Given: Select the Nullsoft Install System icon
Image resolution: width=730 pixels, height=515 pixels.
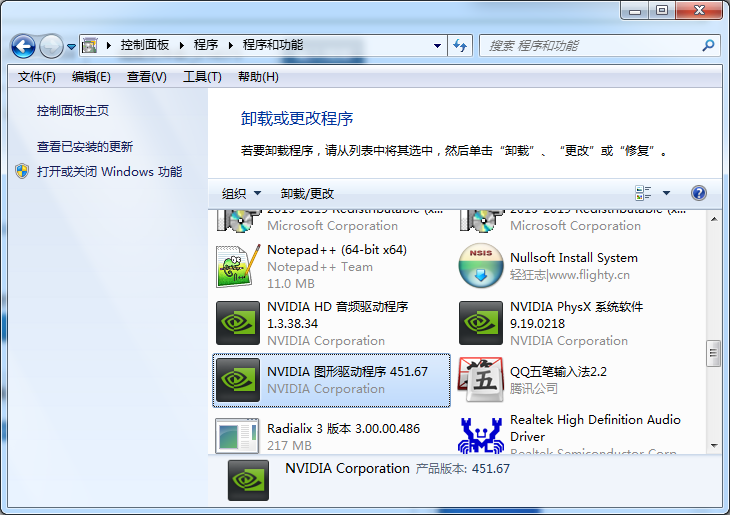Looking at the screenshot, I should (x=481, y=266).
